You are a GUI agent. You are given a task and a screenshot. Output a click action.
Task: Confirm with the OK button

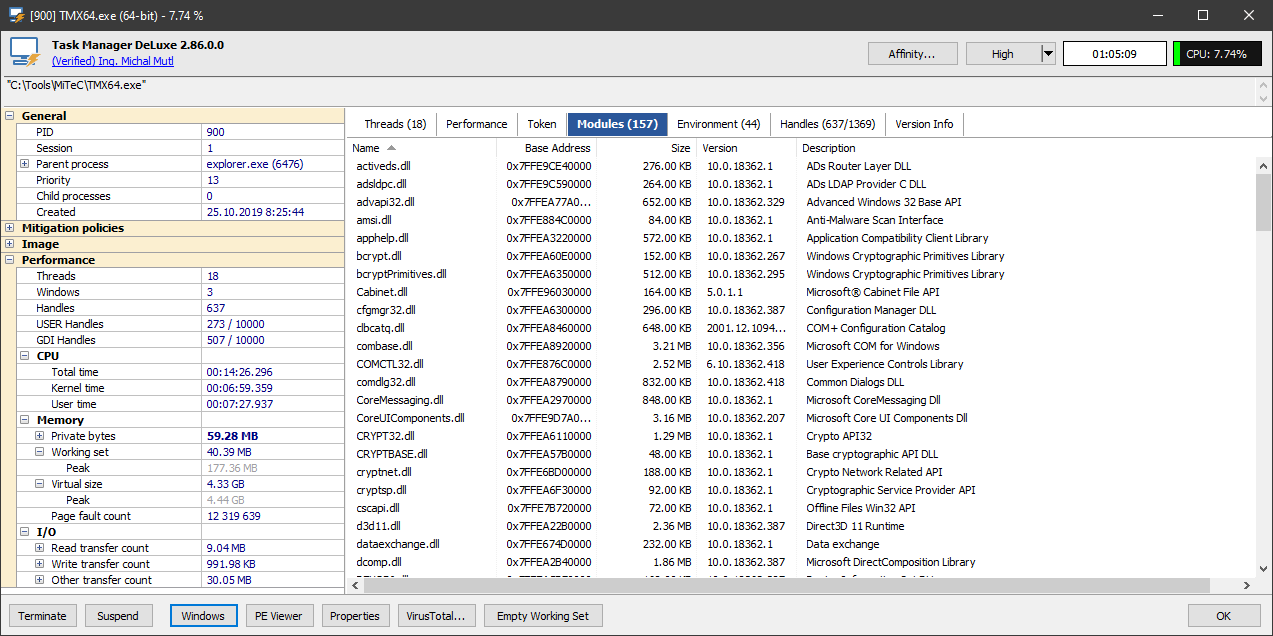[1224, 616]
